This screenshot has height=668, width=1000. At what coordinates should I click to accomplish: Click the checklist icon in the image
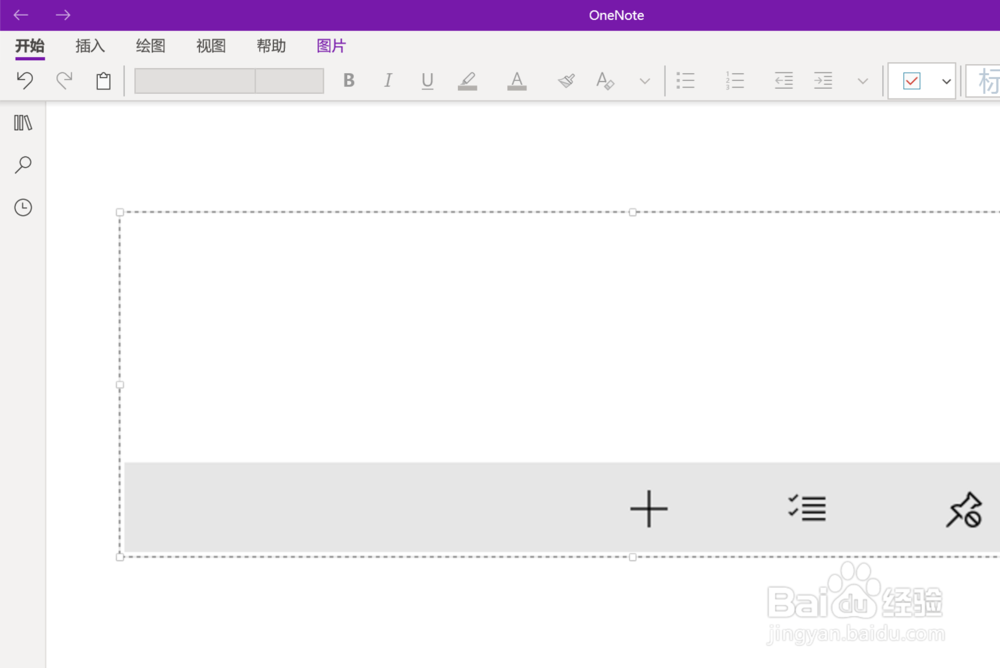point(807,508)
